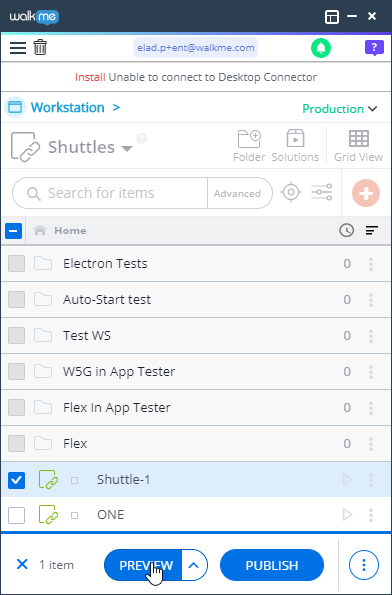The width and height of the screenshot is (392, 595).
Task: Open the Test WS folder
Action: tap(87, 336)
